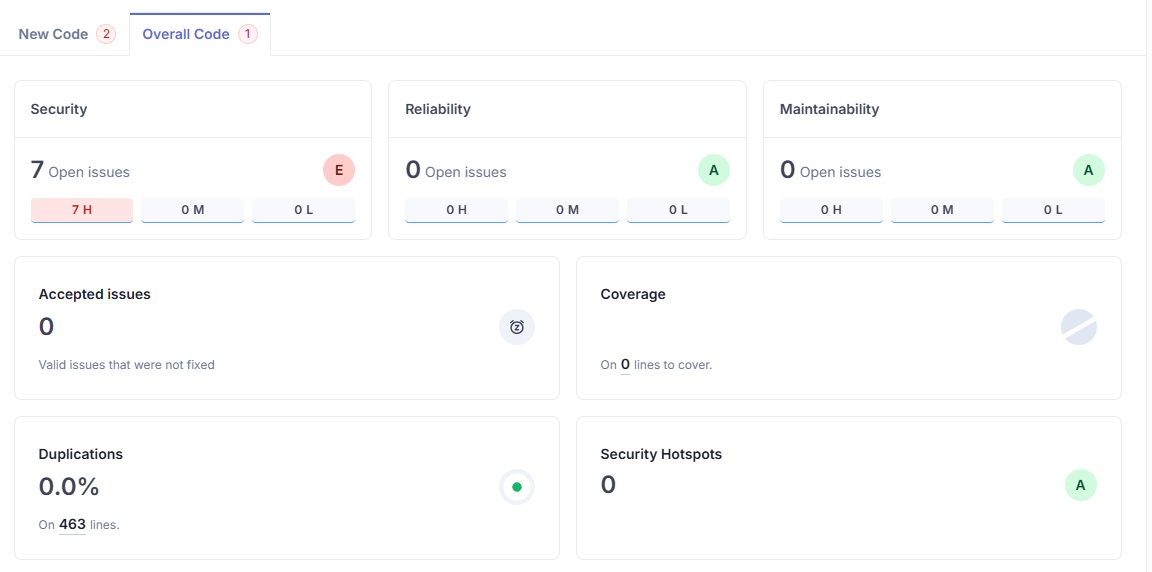Filter Security by 0 M severity

pos(192,210)
